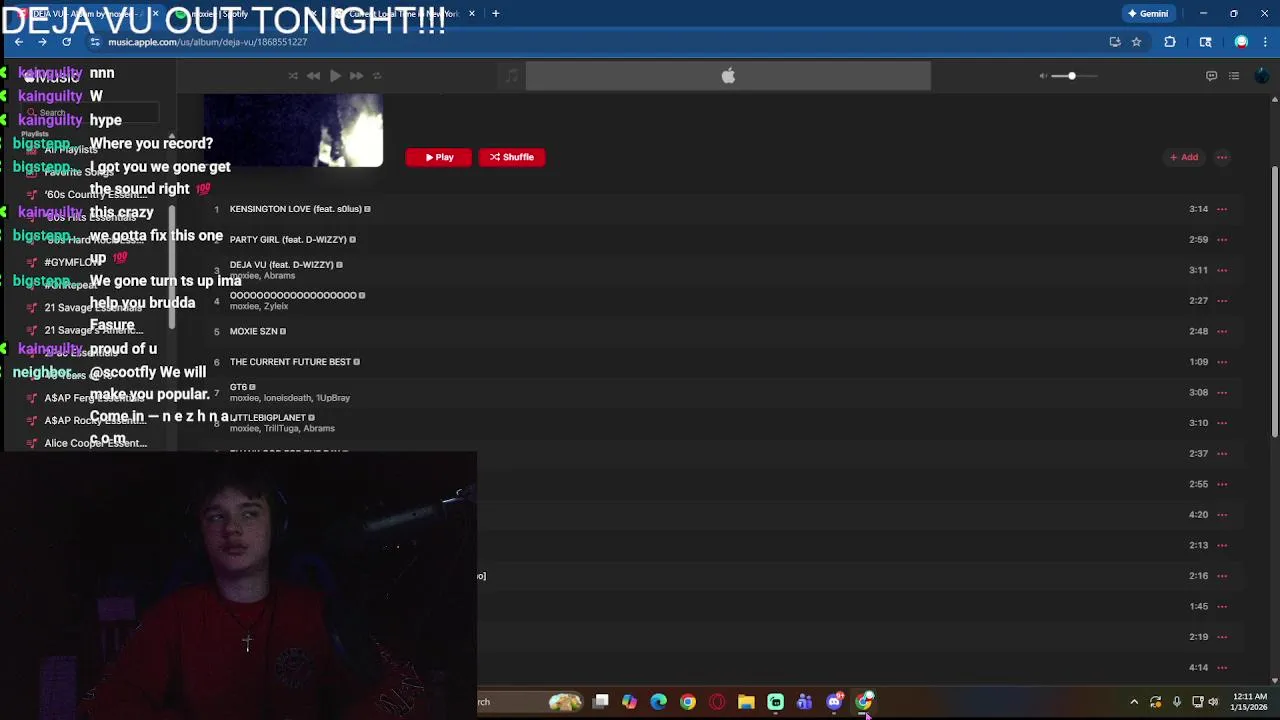
Task: Open more options for the 2:27 track
Action: pos(1222,301)
